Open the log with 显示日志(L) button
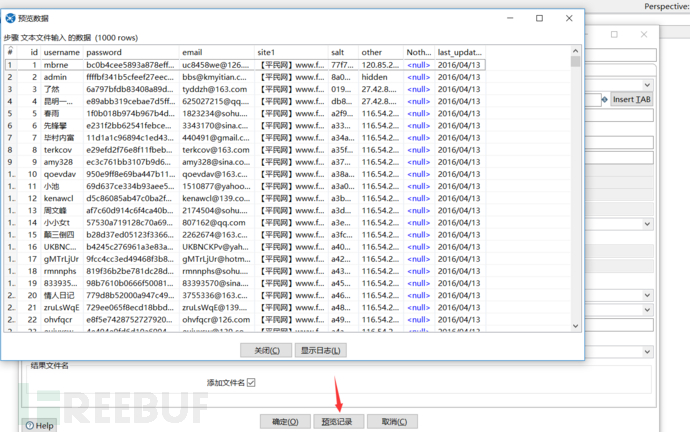The image size is (690, 432). pyautogui.click(x=320, y=351)
